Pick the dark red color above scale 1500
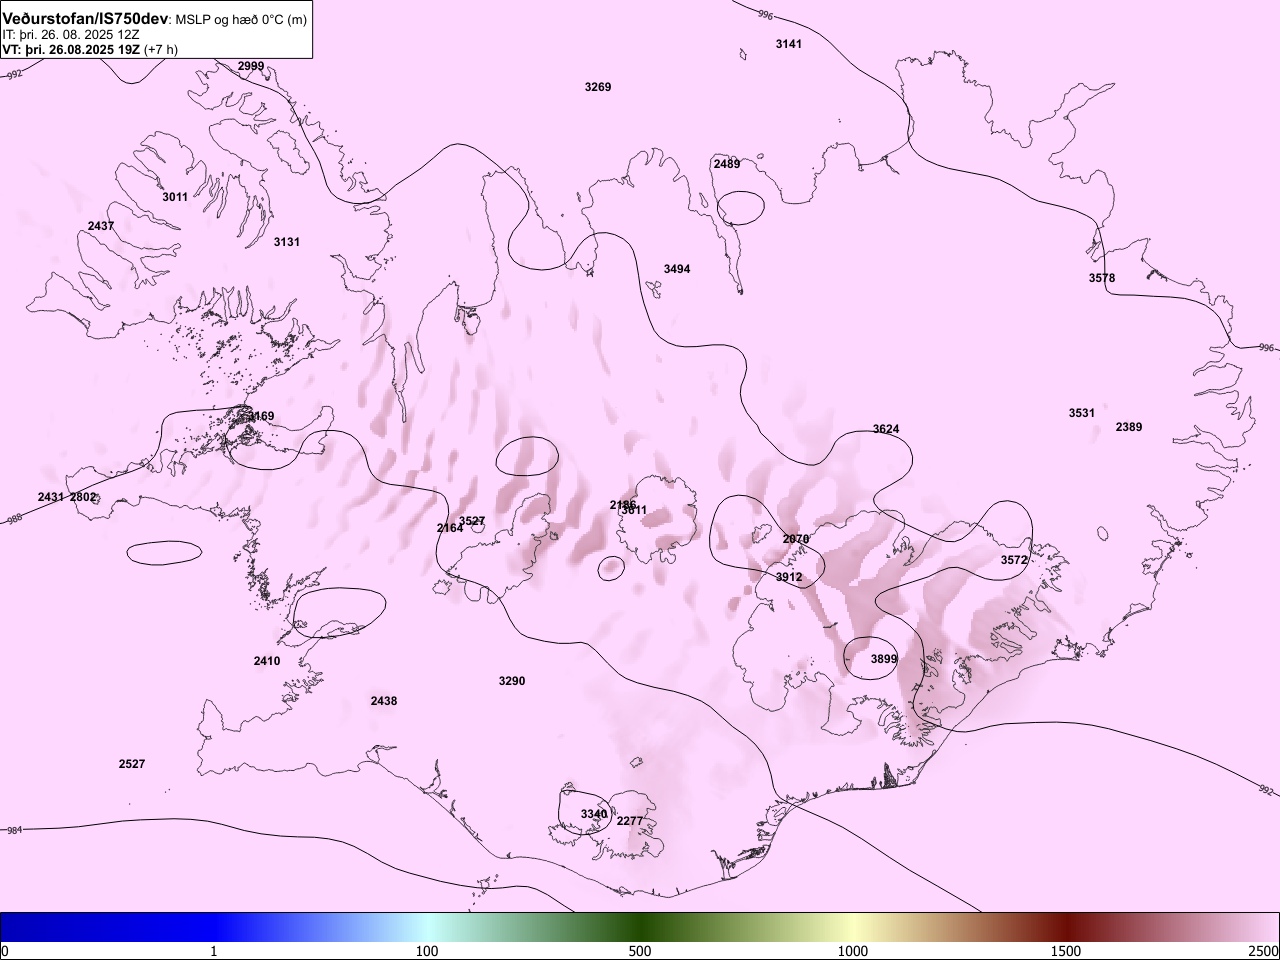This screenshot has width=1280, height=960. pos(1066,927)
